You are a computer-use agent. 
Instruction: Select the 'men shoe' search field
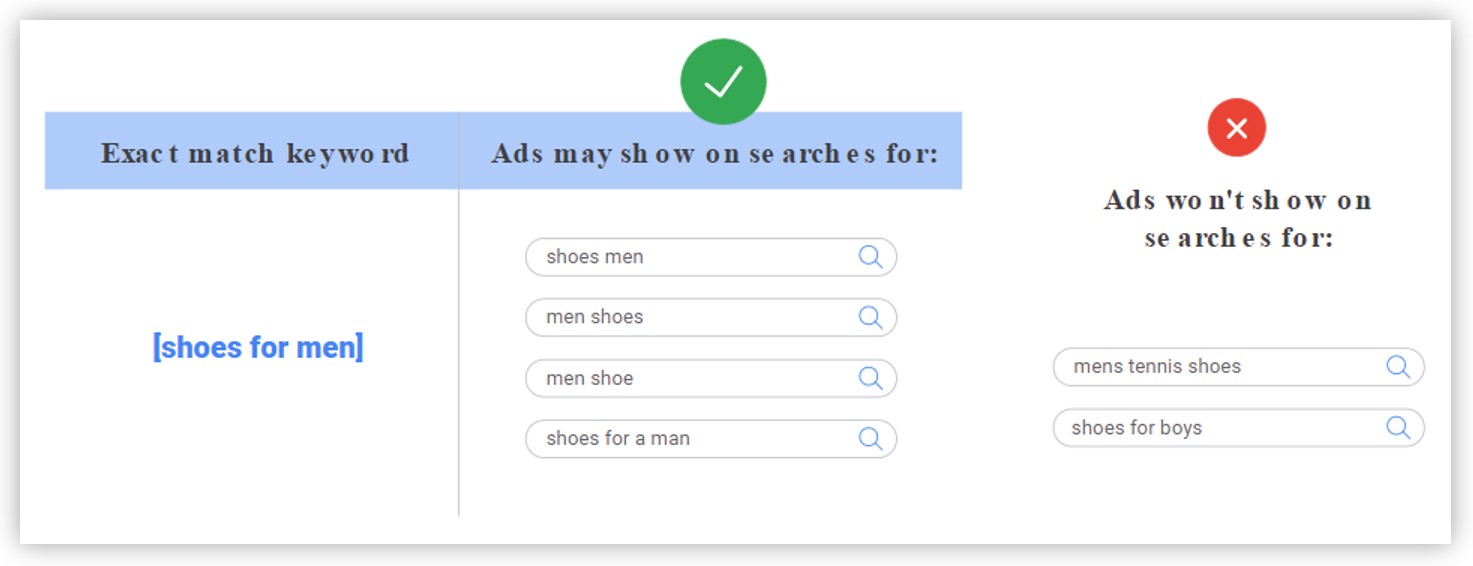pyautogui.click(x=711, y=378)
